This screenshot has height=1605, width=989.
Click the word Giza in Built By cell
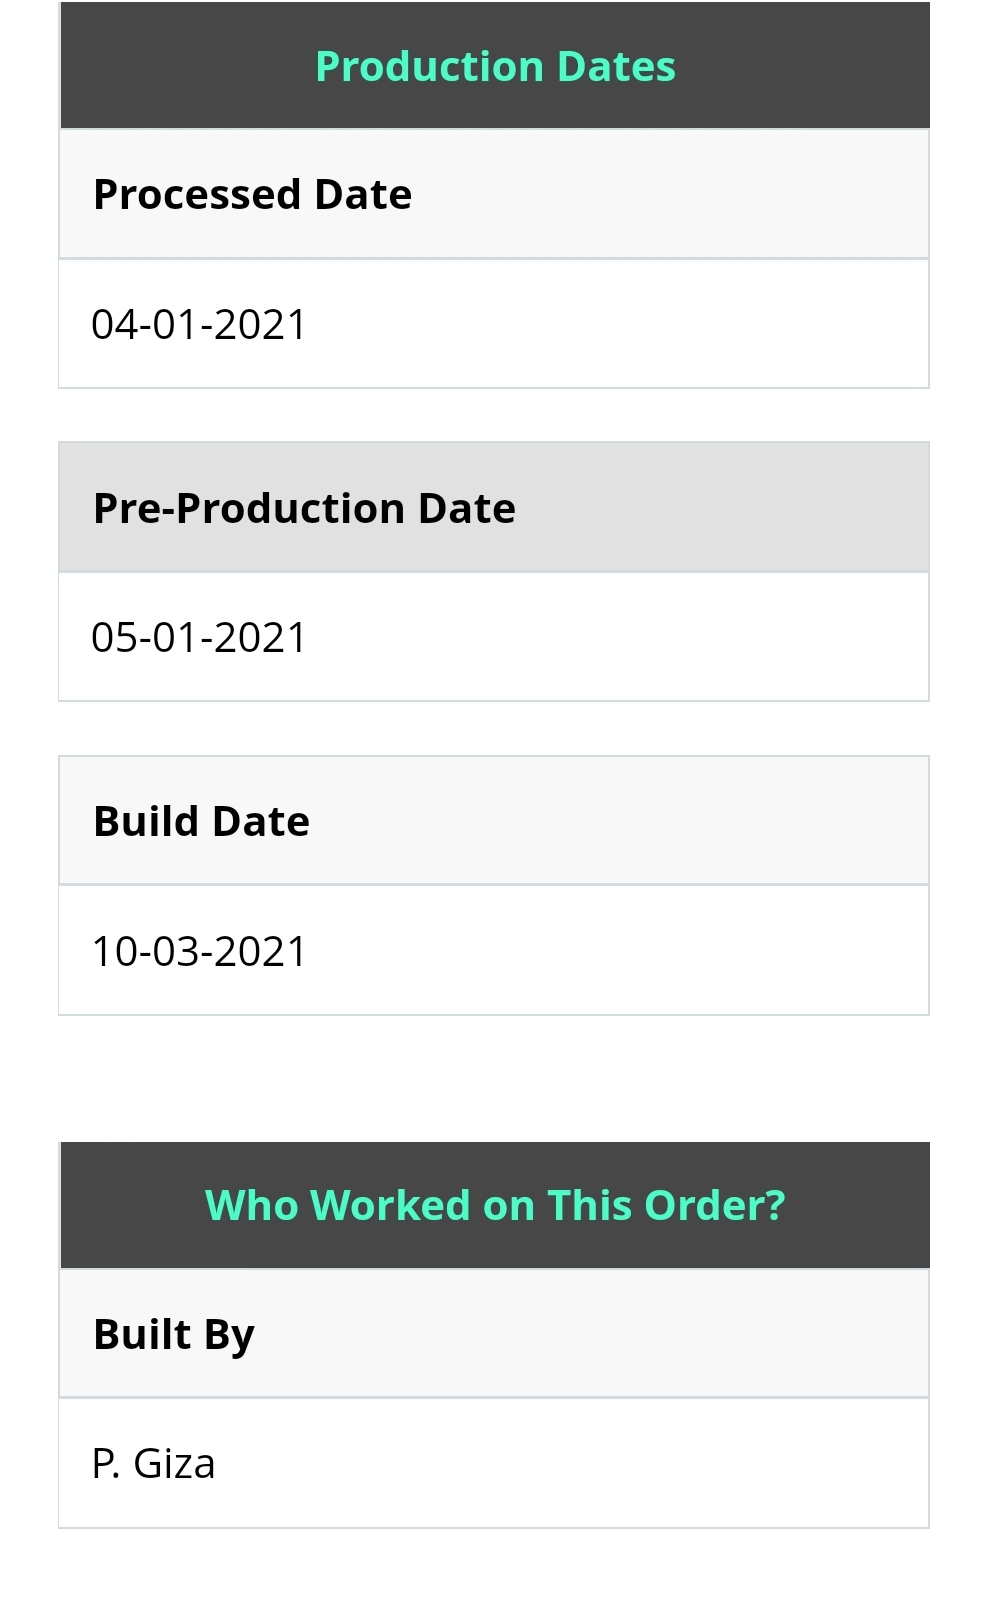[x=174, y=1464]
